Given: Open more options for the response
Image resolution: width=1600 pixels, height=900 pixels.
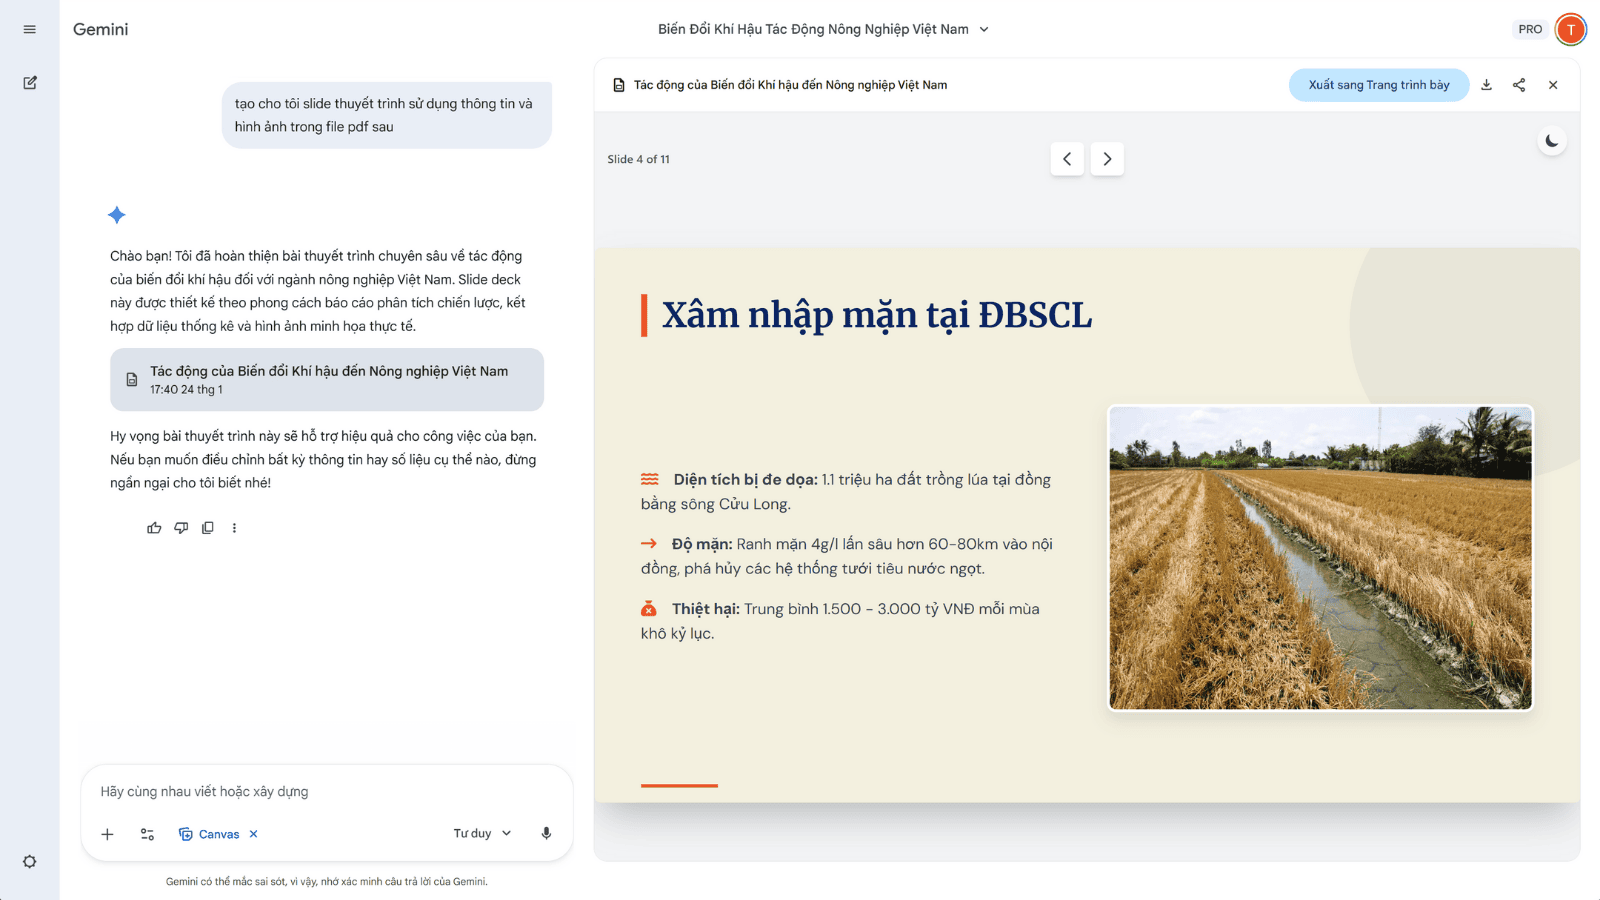Looking at the screenshot, I should tap(234, 528).
